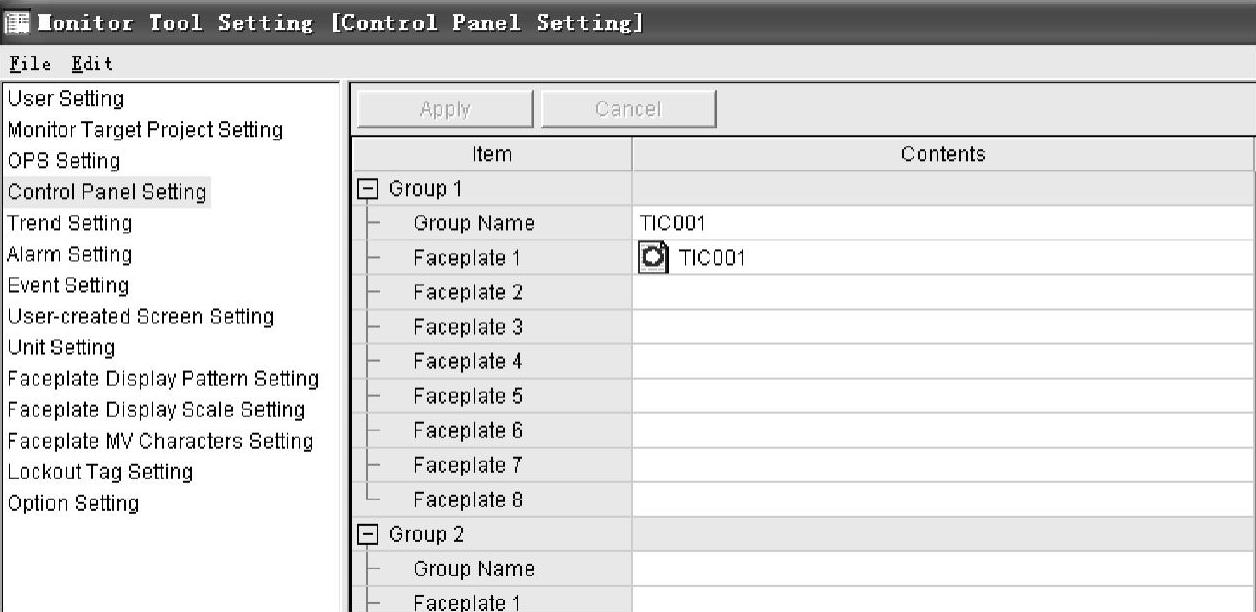The height and width of the screenshot is (612, 1256).
Task: Open Trend Setting page
Action: click(69, 223)
